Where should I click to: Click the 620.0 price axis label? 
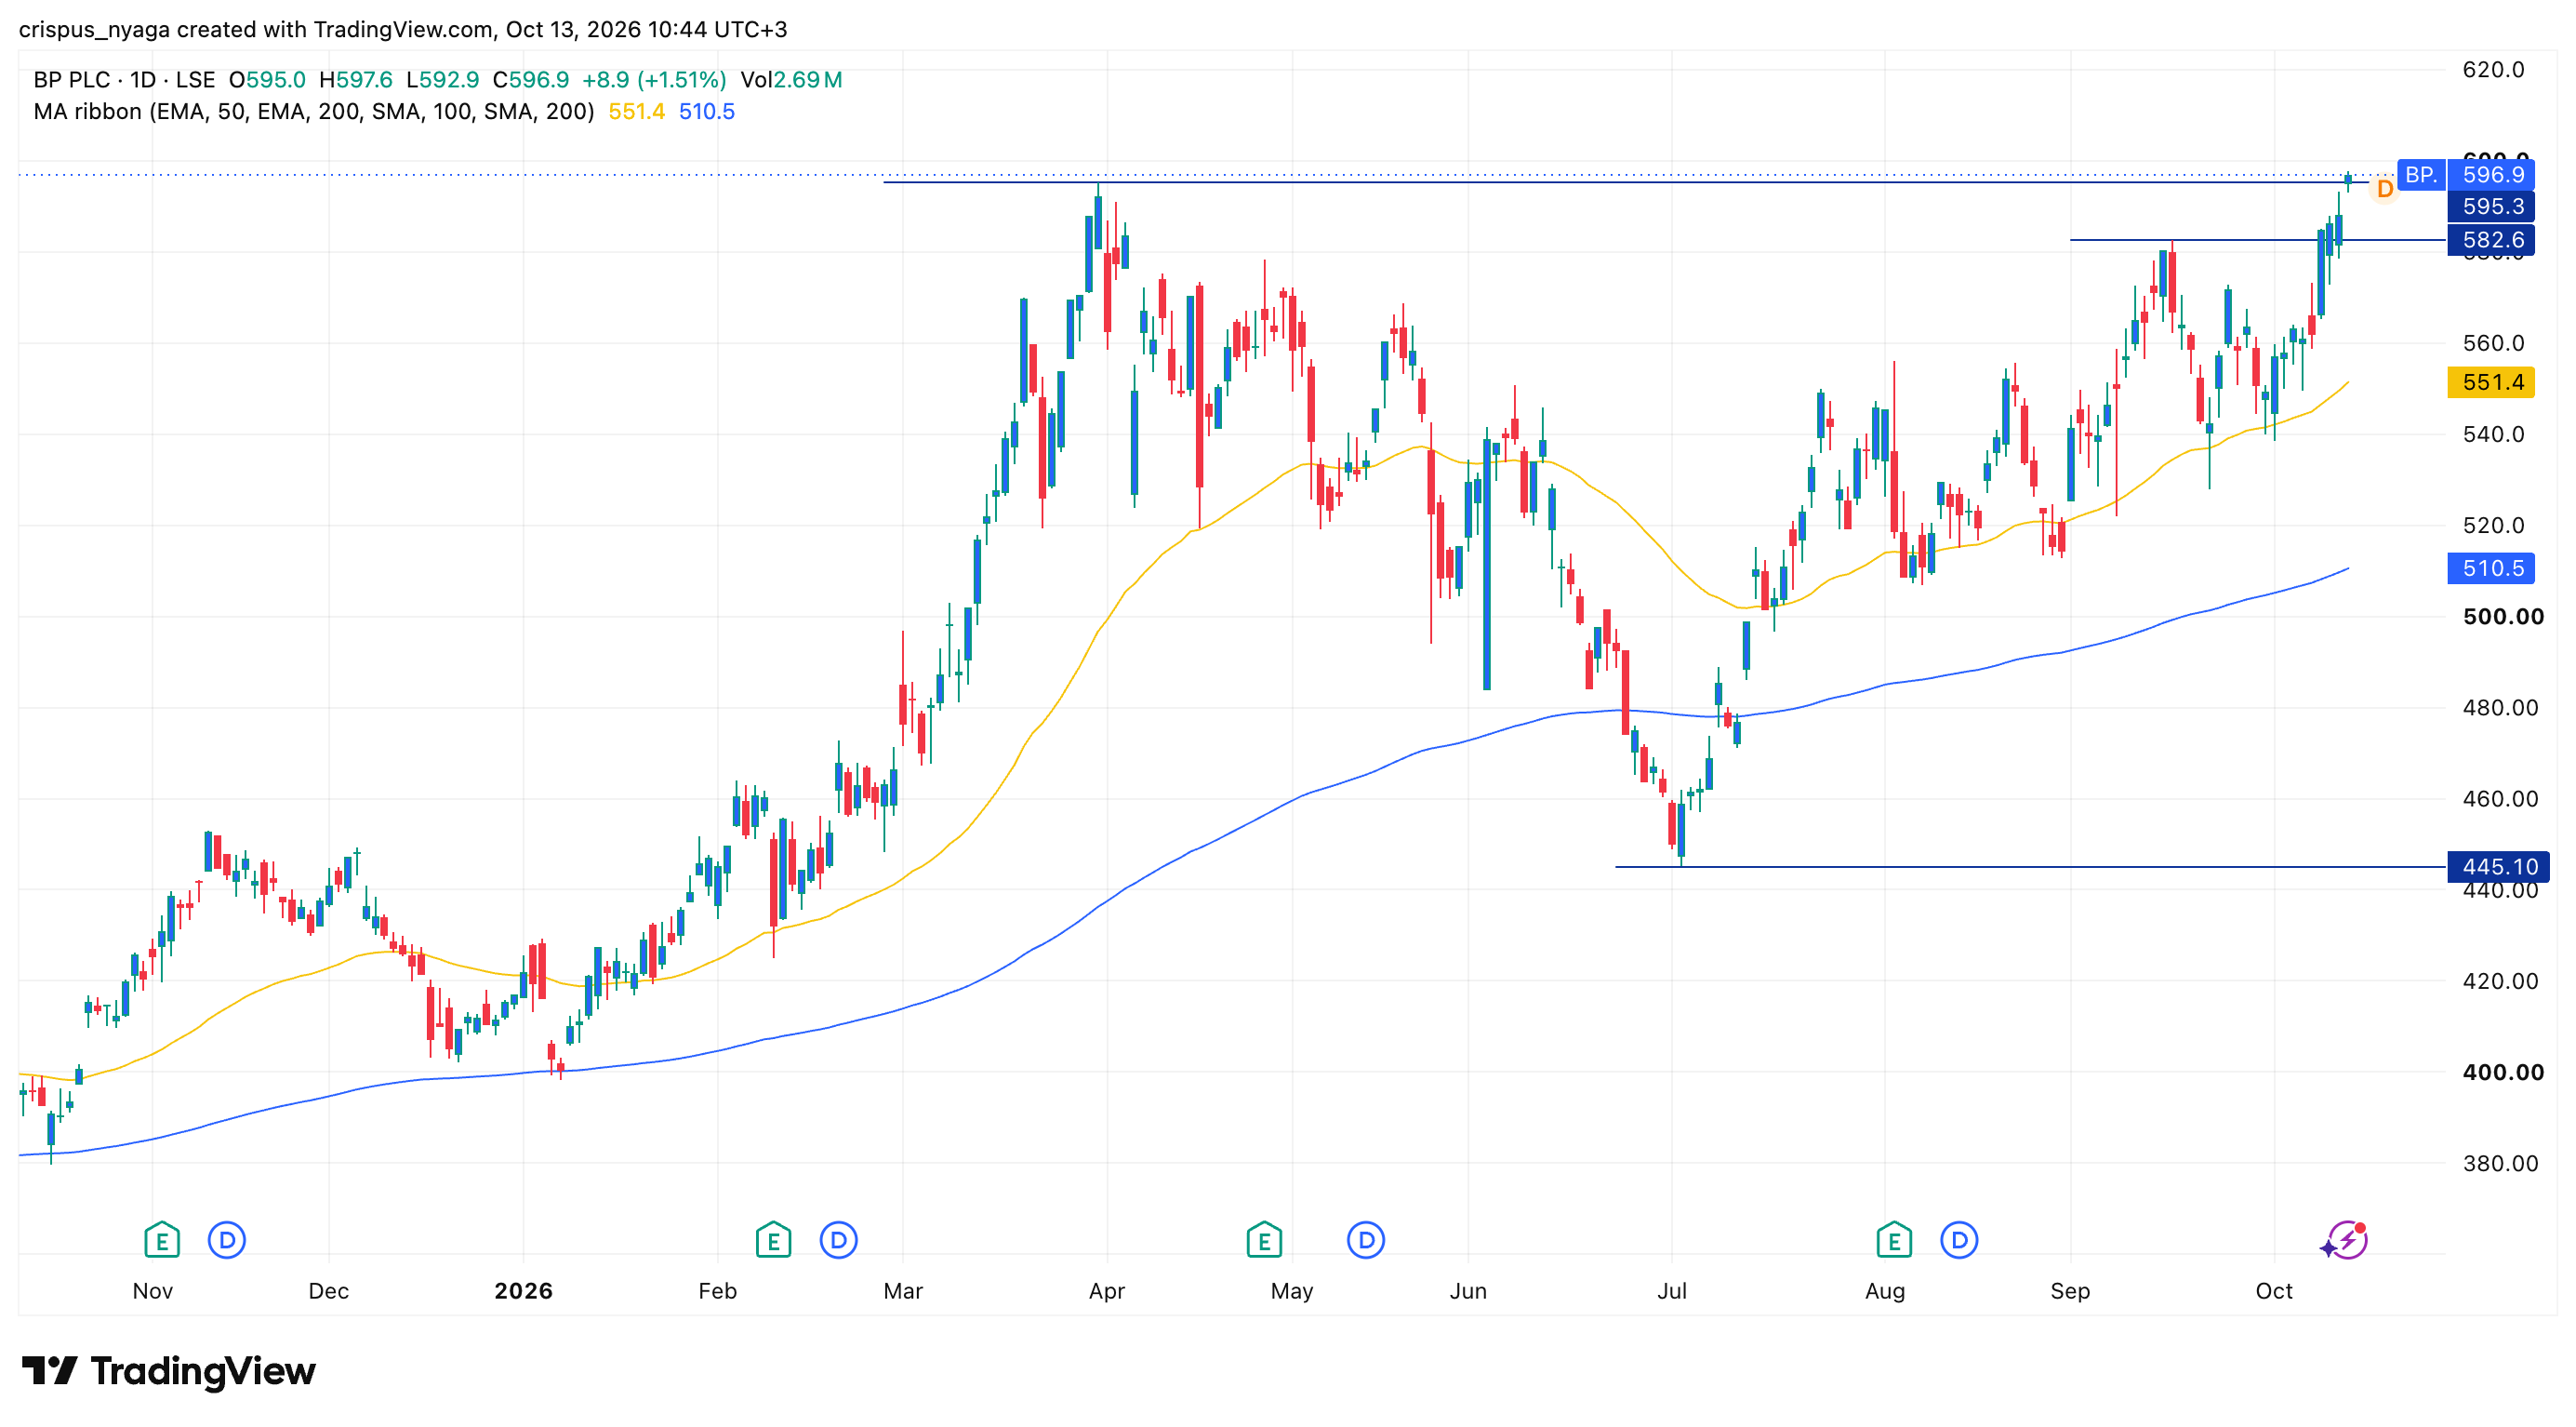[x=2493, y=70]
